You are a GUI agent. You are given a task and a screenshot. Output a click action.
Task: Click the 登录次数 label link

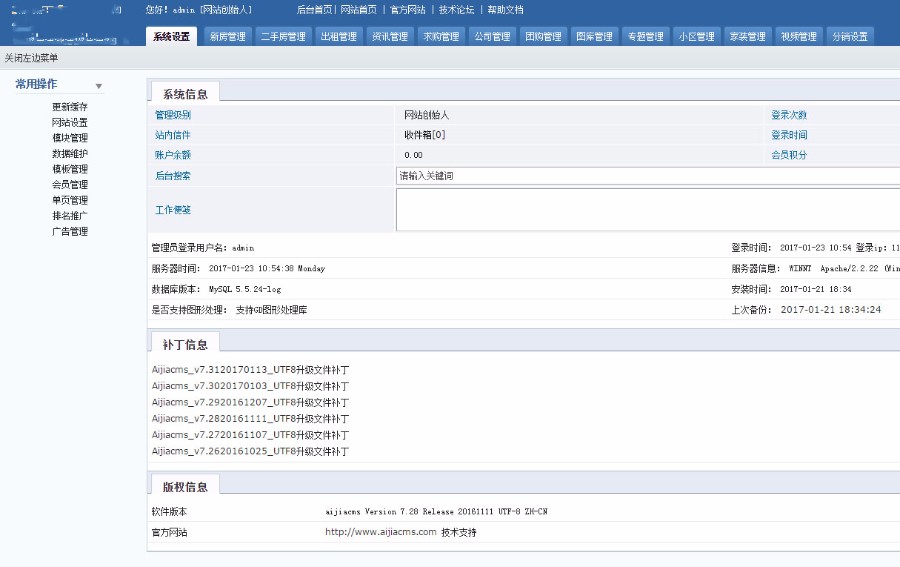coord(789,115)
